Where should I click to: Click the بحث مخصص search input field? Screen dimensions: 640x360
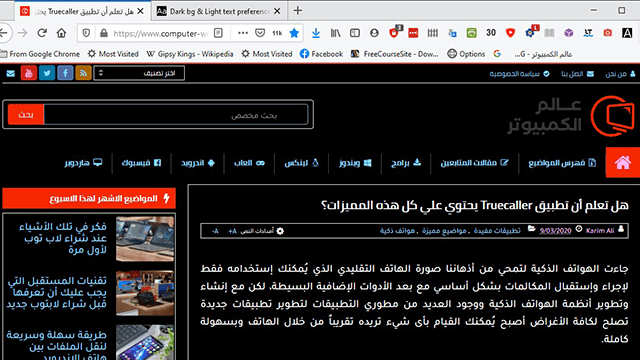coord(176,114)
